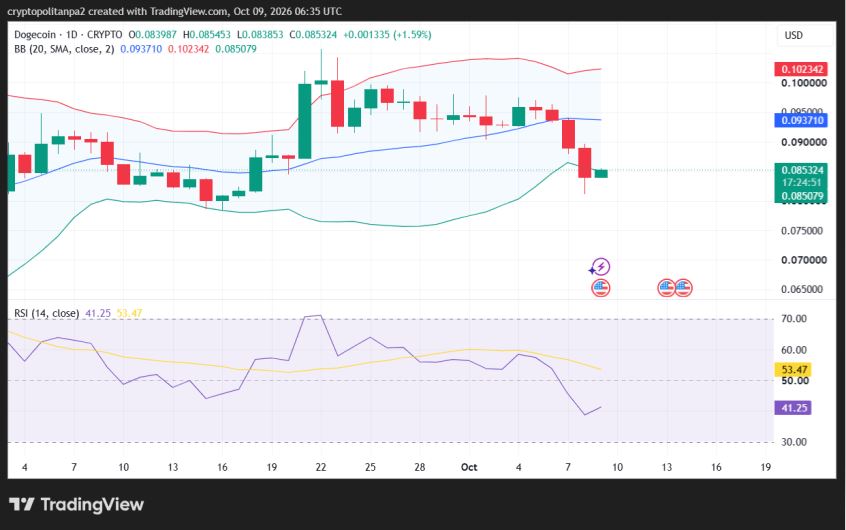Screen dimensions: 846x530
Task: Click the yellow 53.47 value in RSI legend
Action: click(x=129, y=313)
